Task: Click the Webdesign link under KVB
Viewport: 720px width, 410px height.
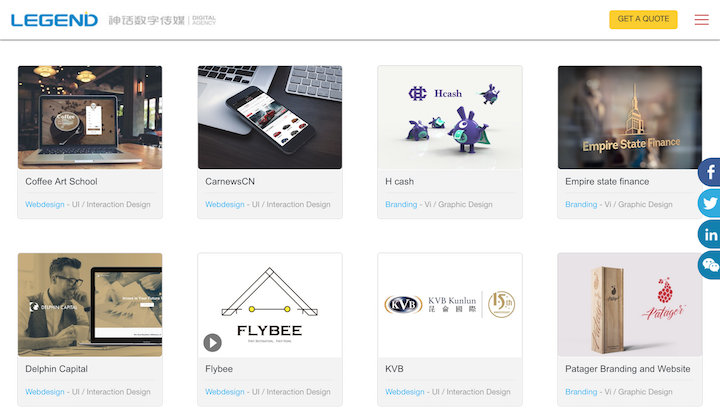Action: pos(405,392)
